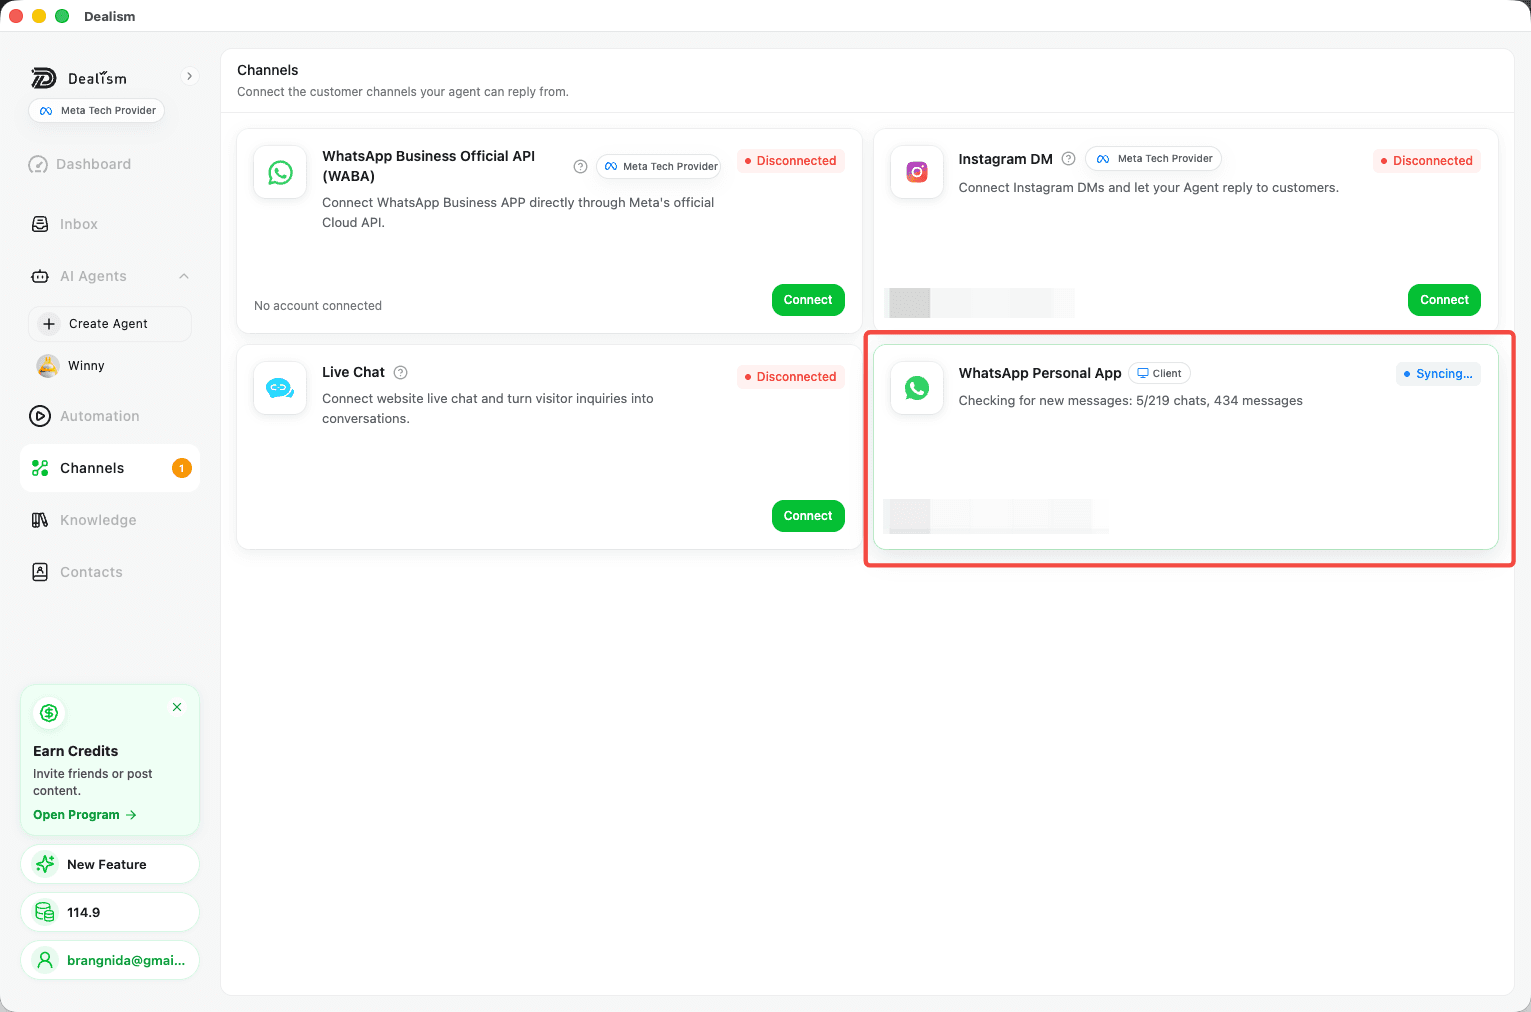1531x1012 pixels.
Task: Open the brangnida account menu
Action: click(x=110, y=960)
